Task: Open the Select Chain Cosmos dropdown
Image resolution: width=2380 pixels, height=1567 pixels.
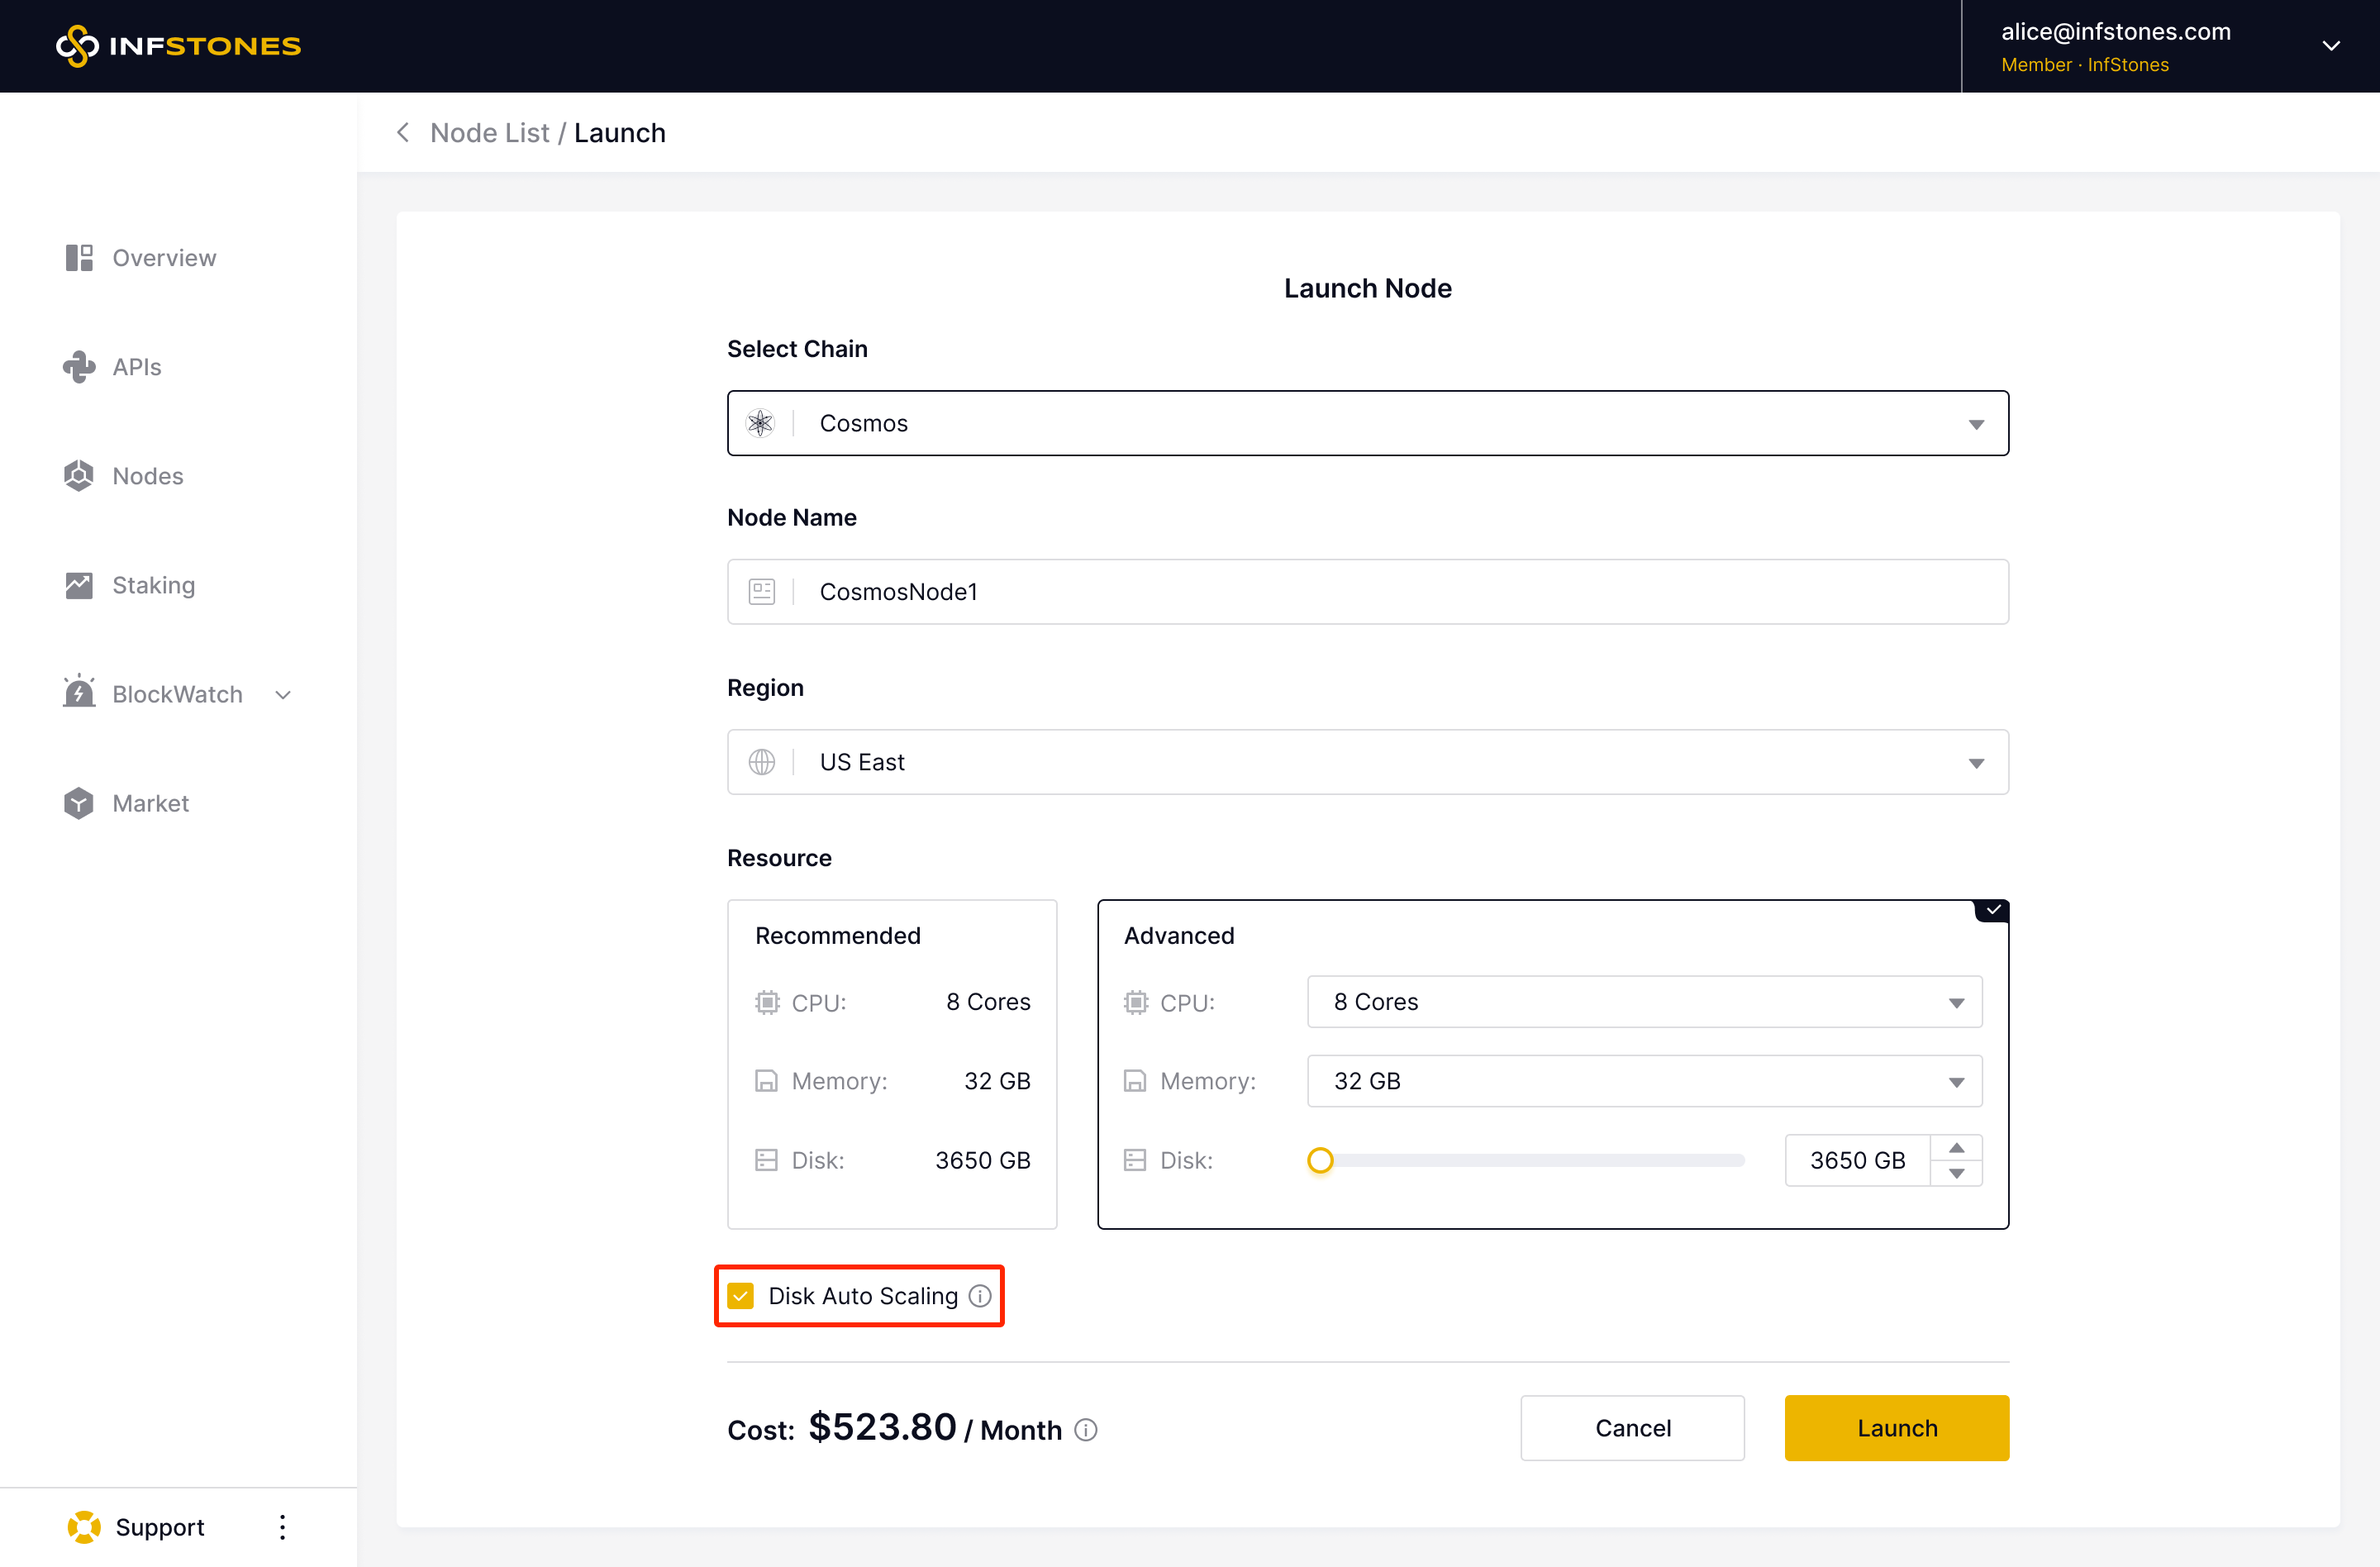Action: pos(1367,423)
